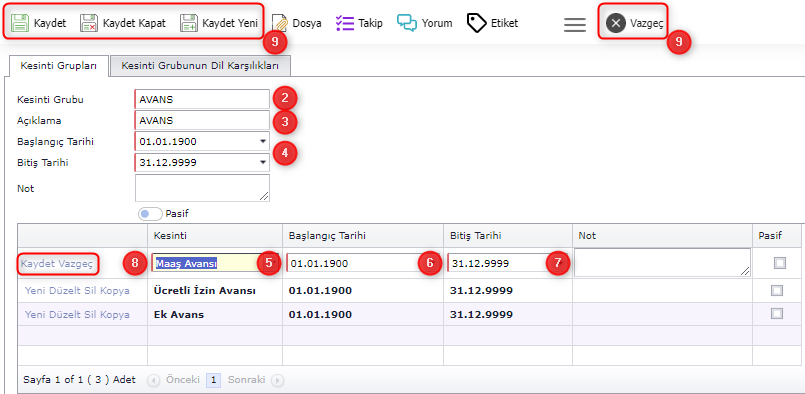The width and height of the screenshot is (805, 394).
Task: Check the Pasif checkbox in the Maaş Avansı row
Action: [x=780, y=263]
